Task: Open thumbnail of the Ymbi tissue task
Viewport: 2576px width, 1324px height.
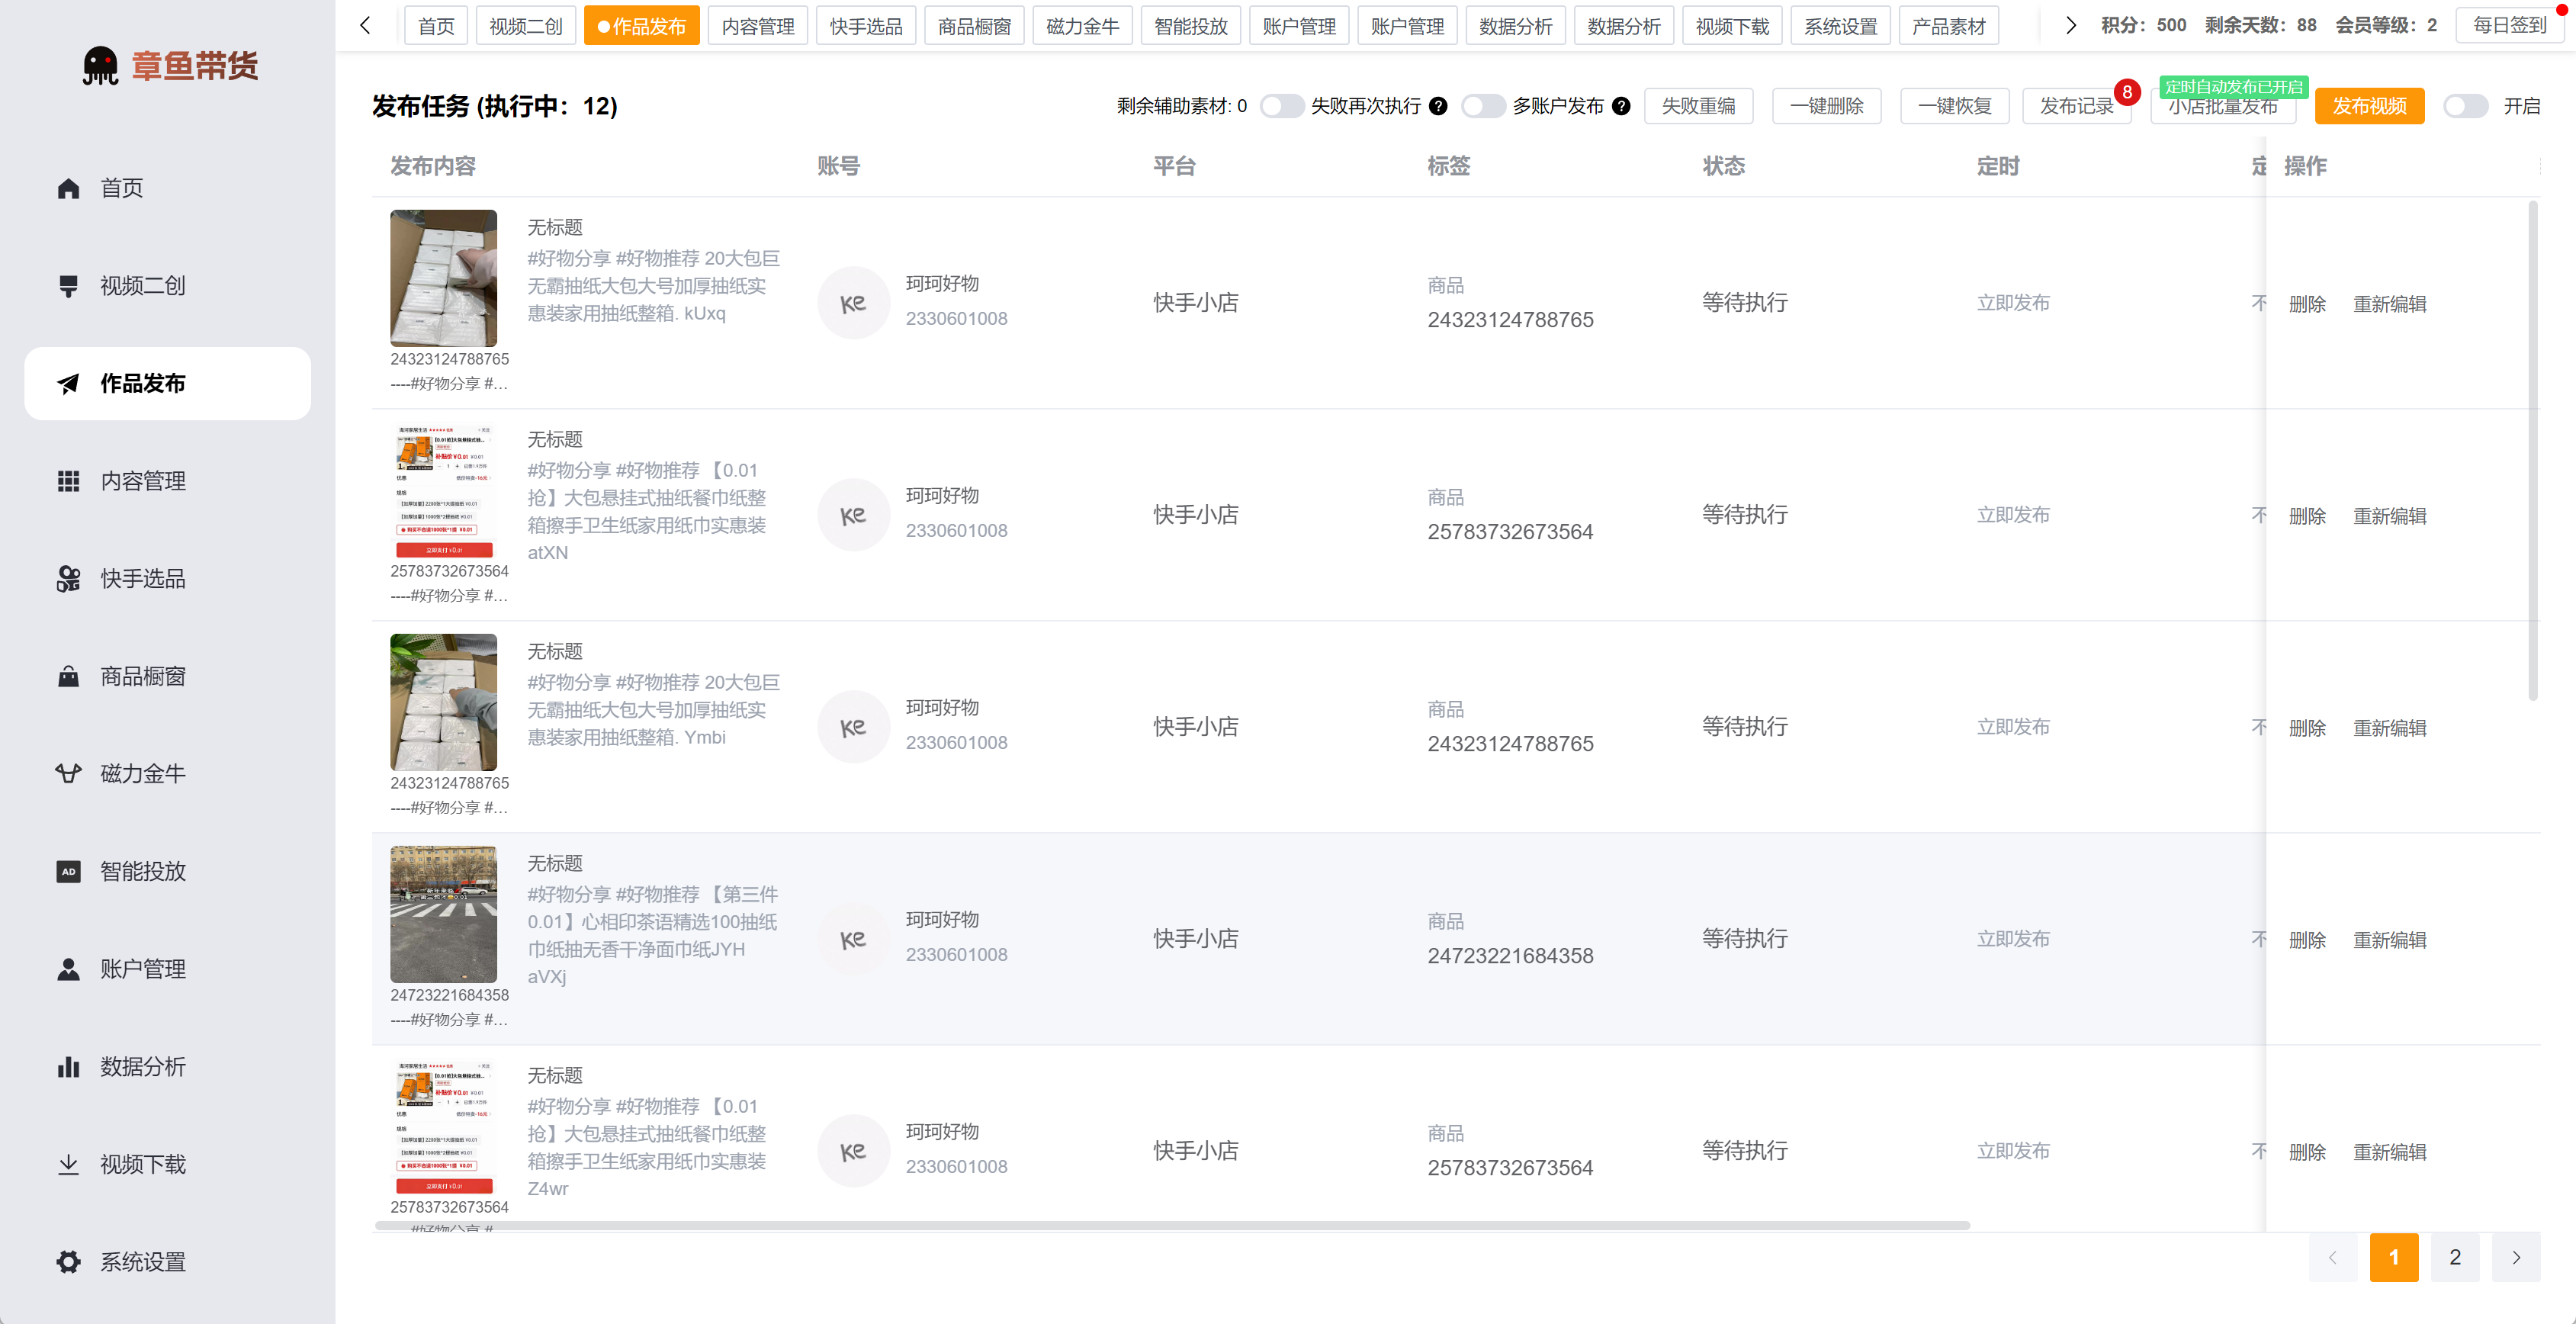Action: click(x=443, y=702)
